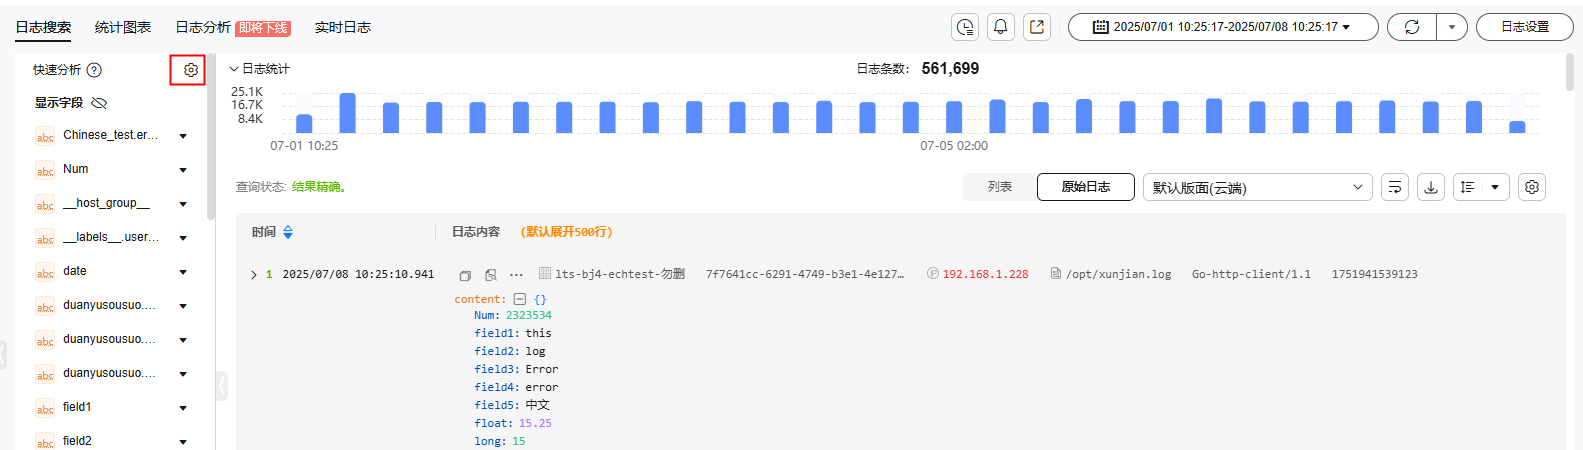Switch to the 统计图表 tab
Viewport: 1583px width, 450px height.
(x=123, y=27)
